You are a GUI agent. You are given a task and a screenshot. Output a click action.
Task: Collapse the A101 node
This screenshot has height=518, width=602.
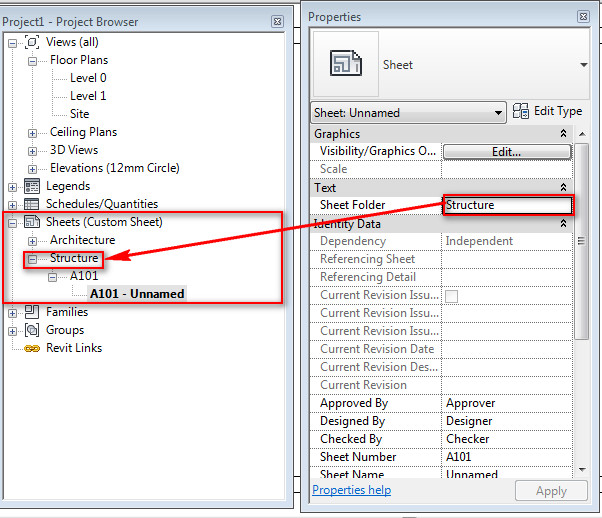pyautogui.click(x=53, y=277)
